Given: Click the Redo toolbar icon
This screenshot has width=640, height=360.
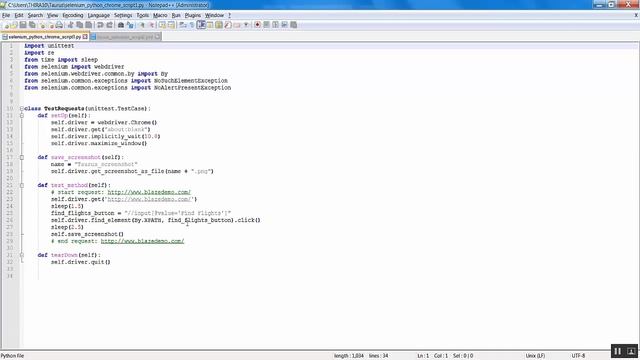Looking at the screenshot, I should pos(109,25).
